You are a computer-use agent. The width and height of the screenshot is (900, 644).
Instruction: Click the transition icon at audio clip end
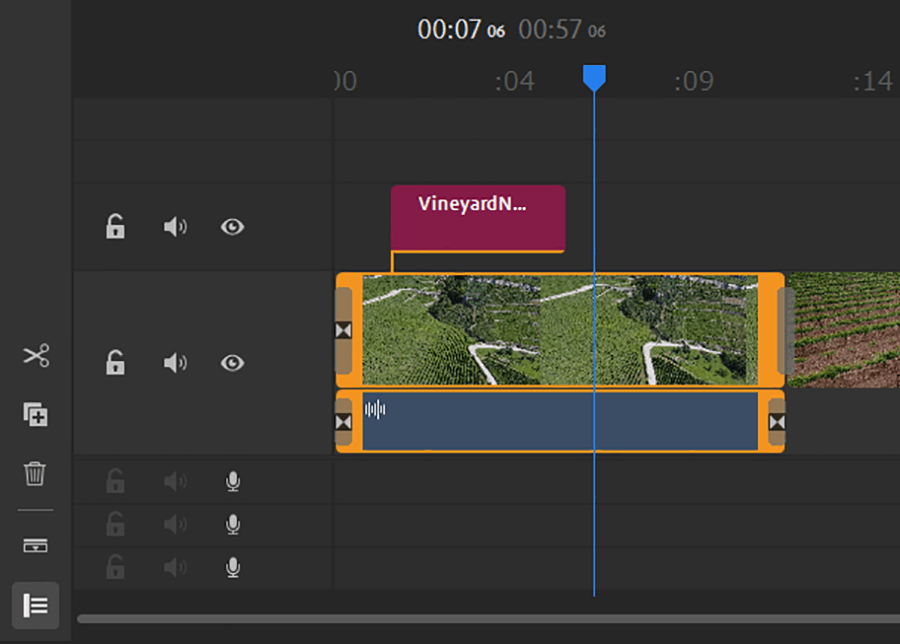pyautogui.click(x=776, y=422)
